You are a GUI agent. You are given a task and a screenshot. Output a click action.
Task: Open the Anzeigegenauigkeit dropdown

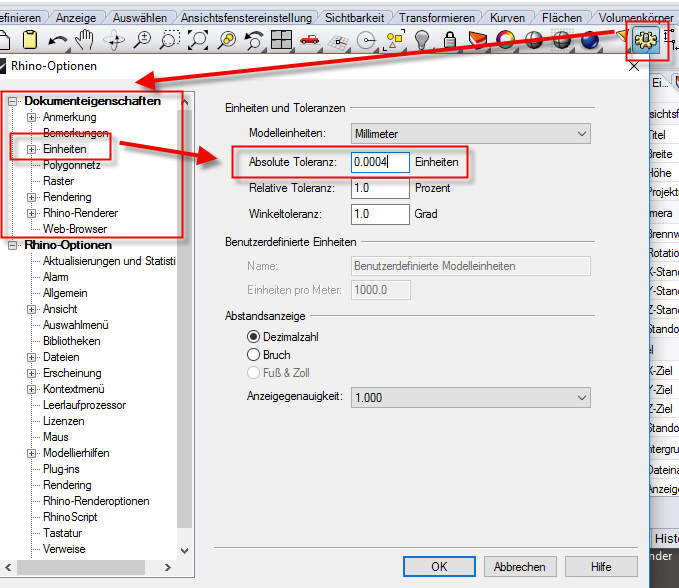click(x=470, y=397)
